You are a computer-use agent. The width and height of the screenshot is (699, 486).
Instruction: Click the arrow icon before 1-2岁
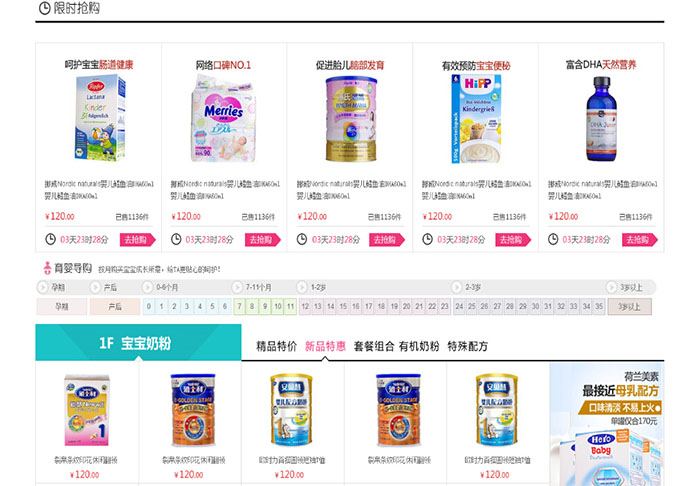(302, 287)
